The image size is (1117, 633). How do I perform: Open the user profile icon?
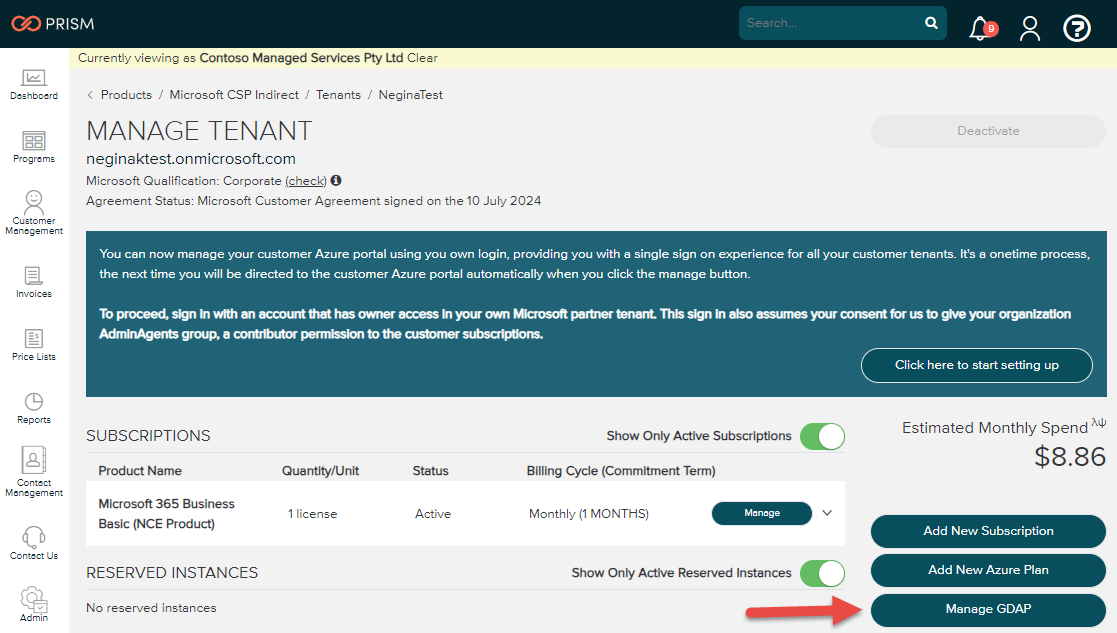[x=1029, y=29]
